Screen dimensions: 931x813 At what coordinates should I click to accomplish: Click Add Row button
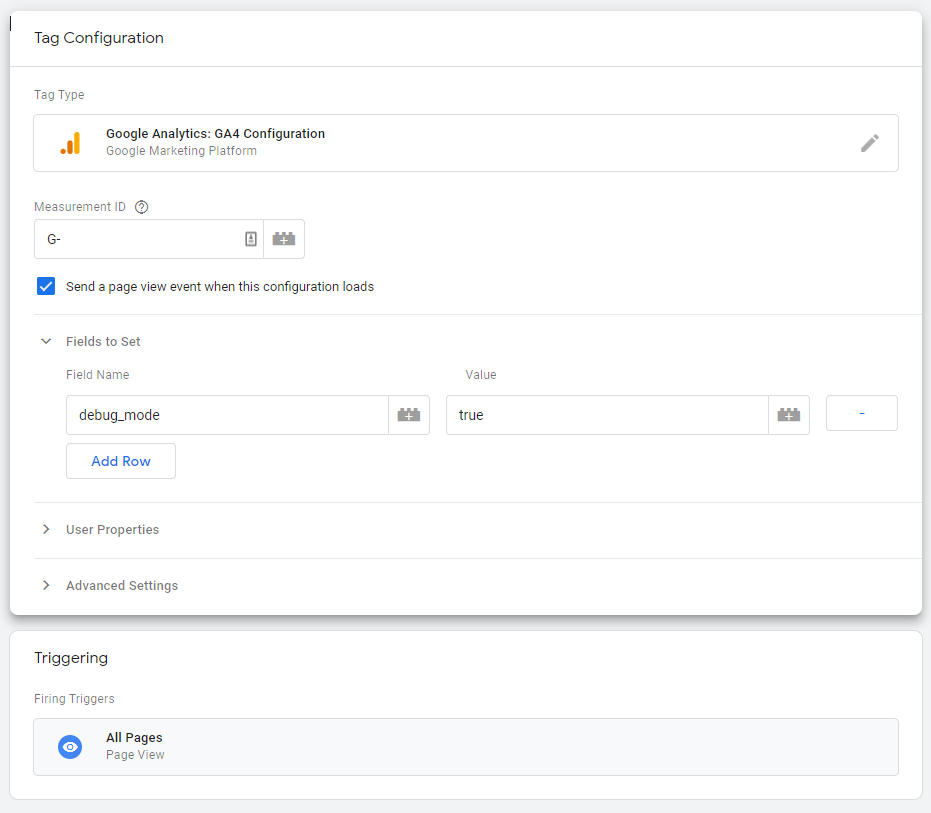tap(121, 461)
